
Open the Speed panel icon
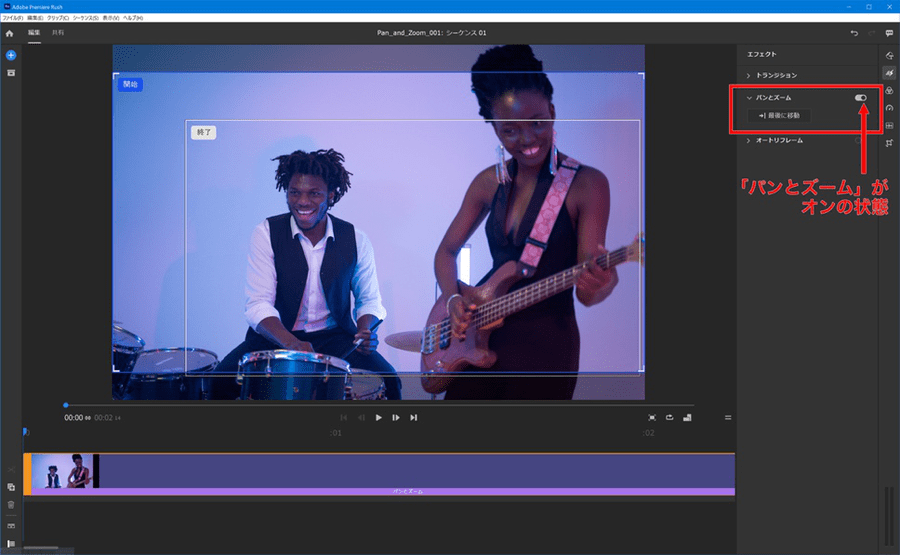pyautogui.click(x=889, y=108)
